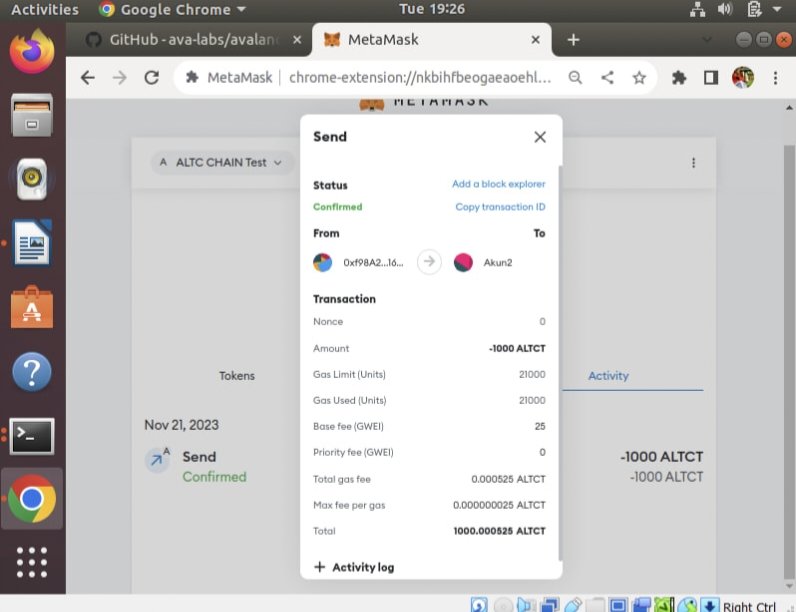The height and width of the screenshot is (612, 796).
Task: Open Help from the dock
Action: pos(32,371)
